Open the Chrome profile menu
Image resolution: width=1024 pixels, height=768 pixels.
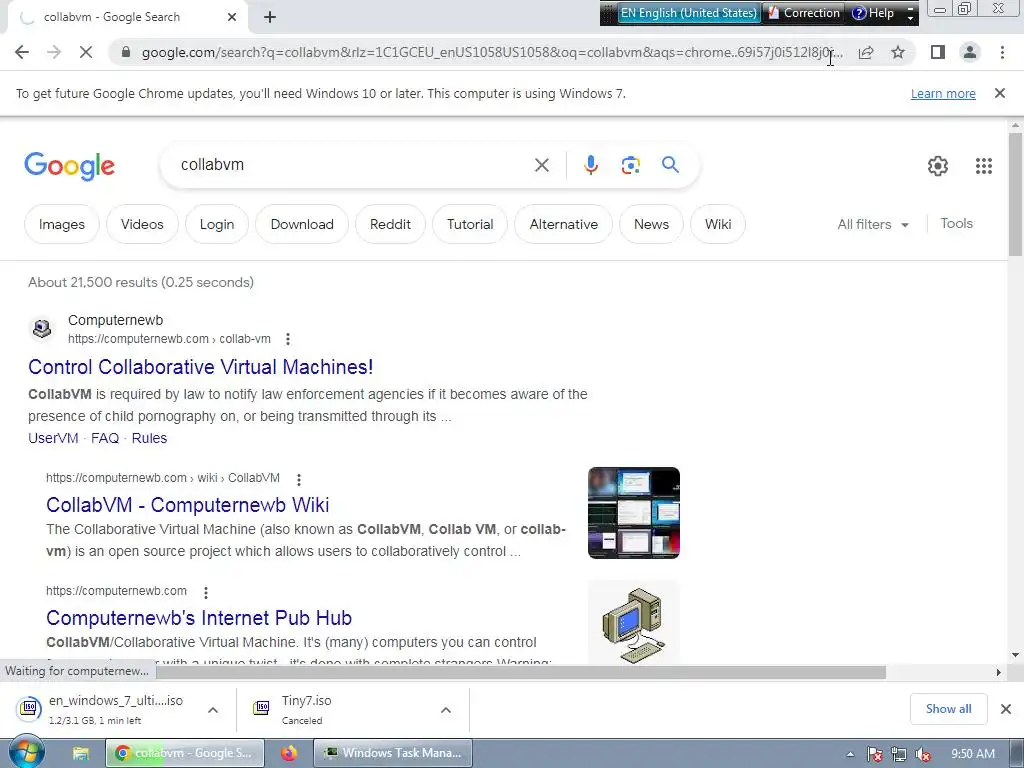(970, 52)
